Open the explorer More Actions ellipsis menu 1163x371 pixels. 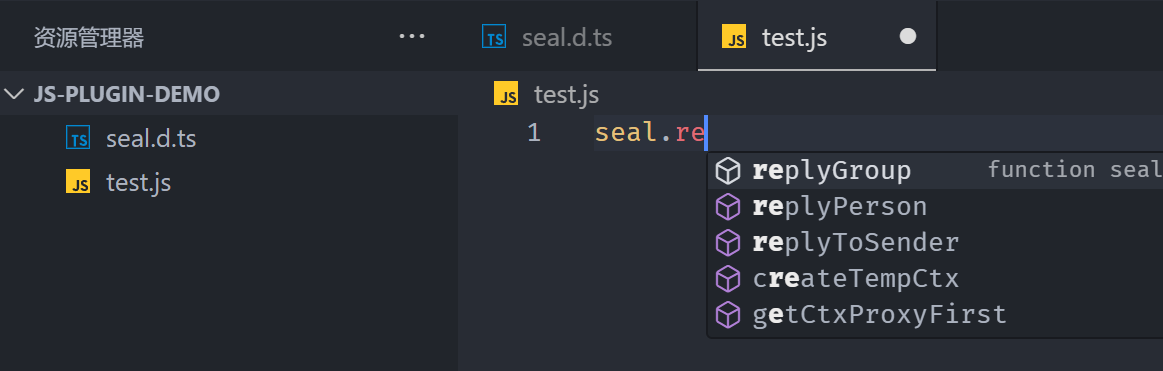[x=412, y=36]
